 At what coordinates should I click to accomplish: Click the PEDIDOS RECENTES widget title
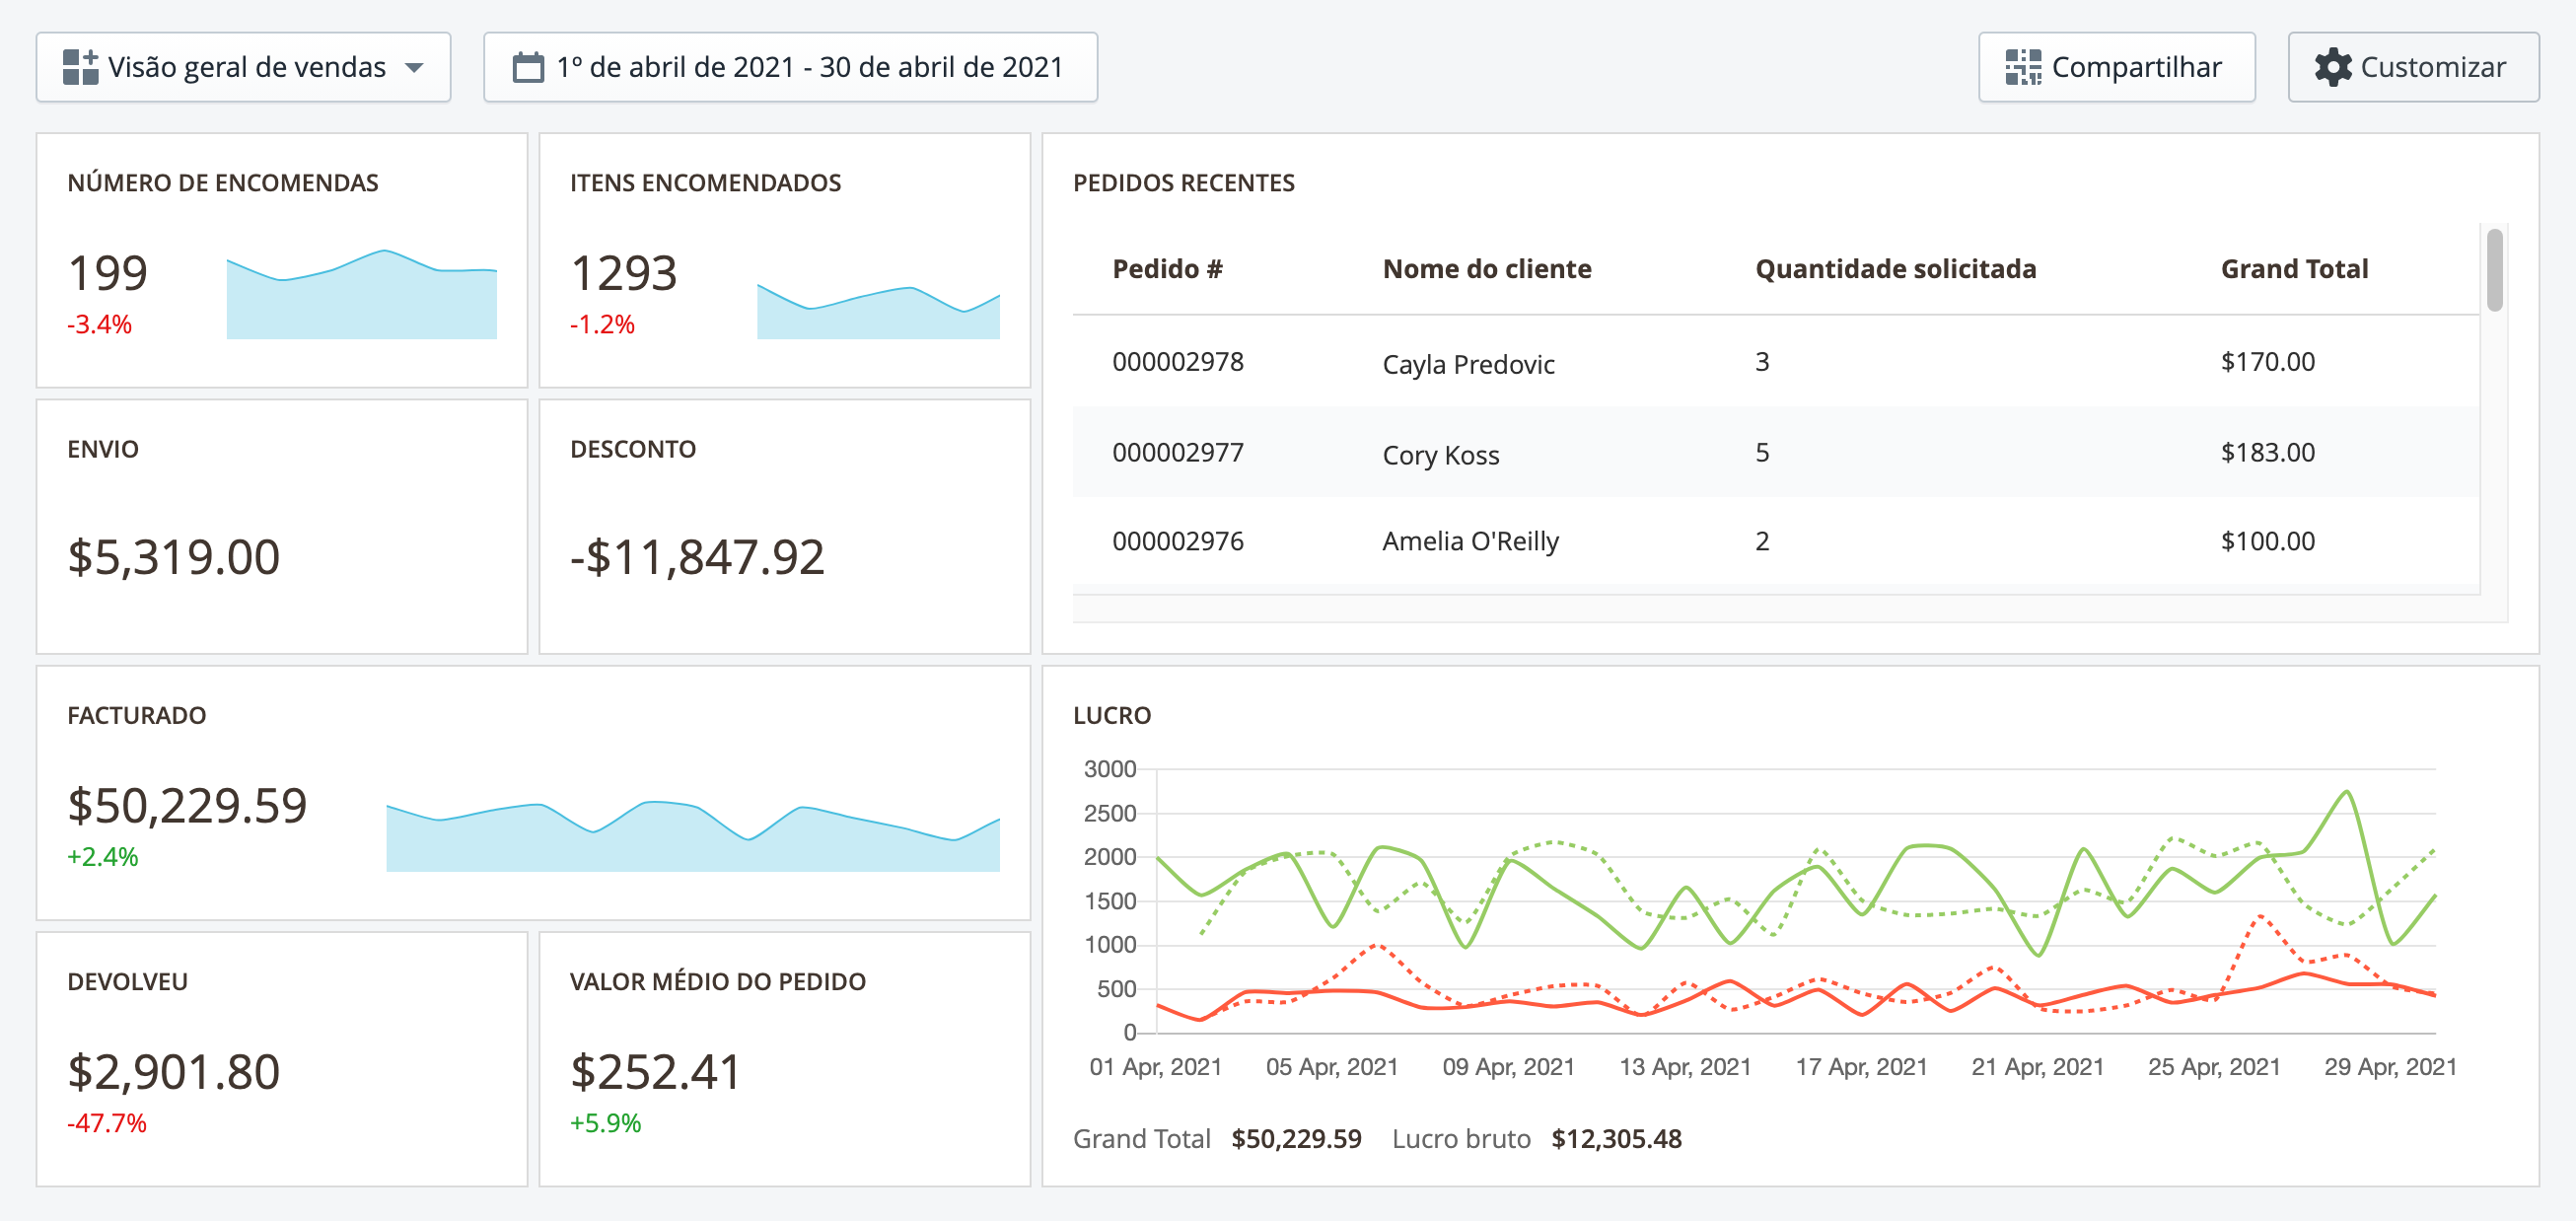click(x=1184, y=183)
